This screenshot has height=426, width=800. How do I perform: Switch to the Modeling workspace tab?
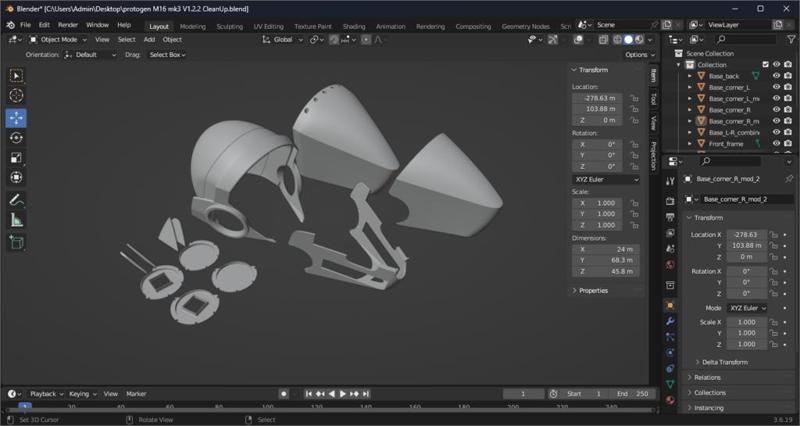coord(193,27)
